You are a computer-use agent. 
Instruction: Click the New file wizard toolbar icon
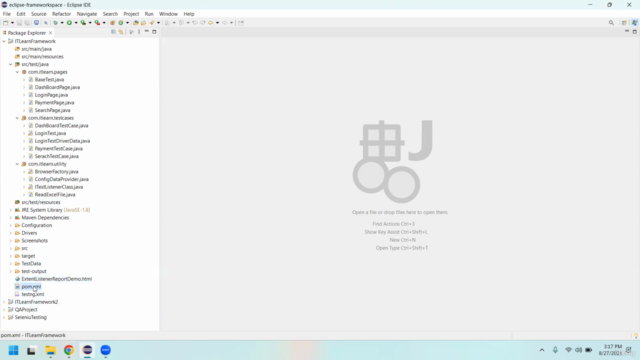tap(6, 23)
